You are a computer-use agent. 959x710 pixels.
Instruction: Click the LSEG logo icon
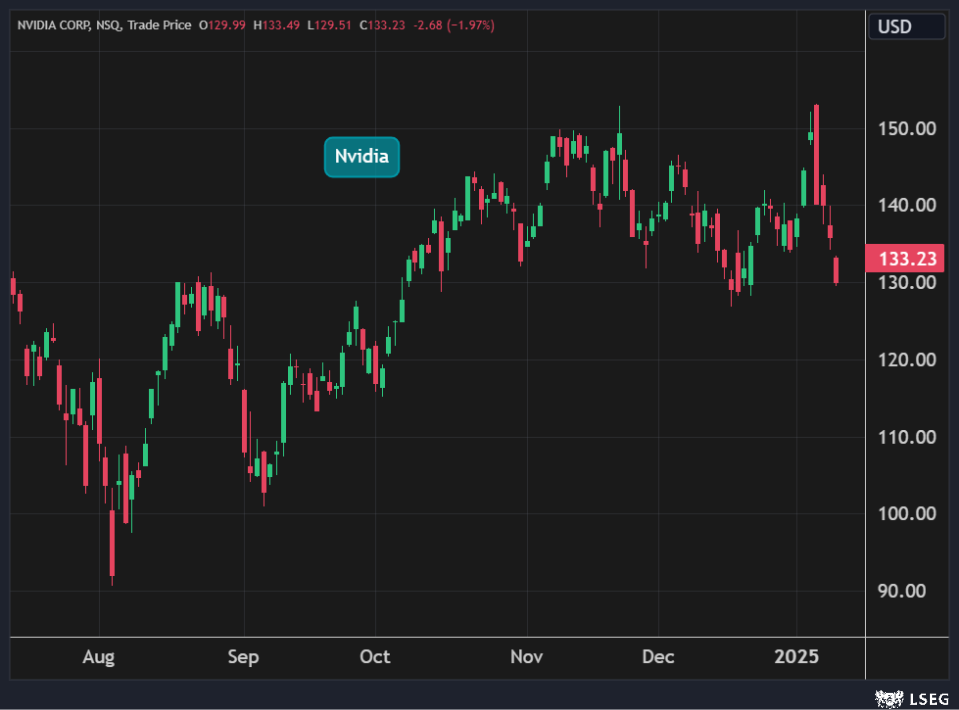coord(886,697)
